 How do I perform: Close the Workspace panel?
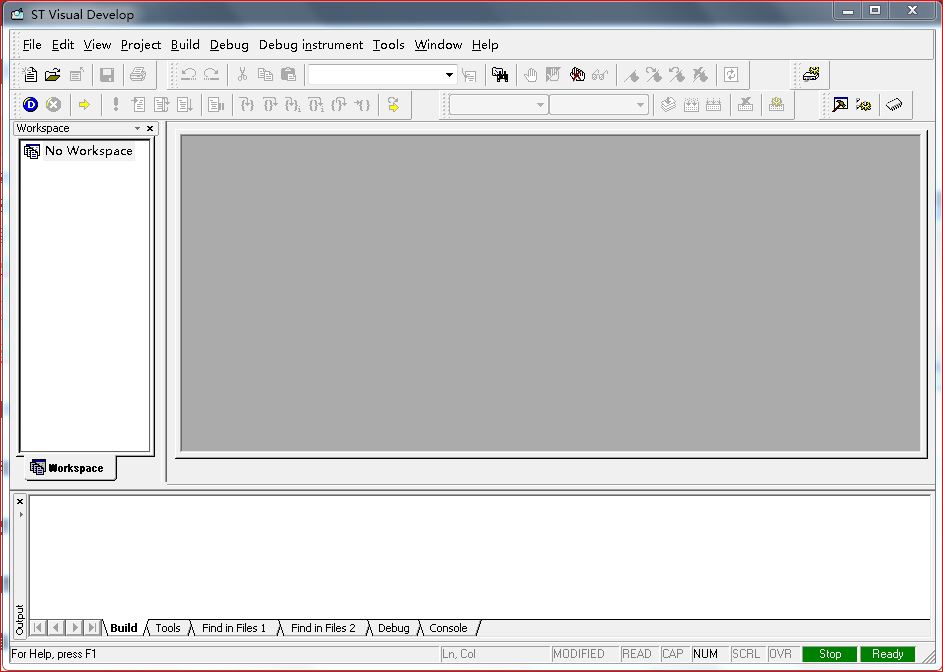pos(151,129)
